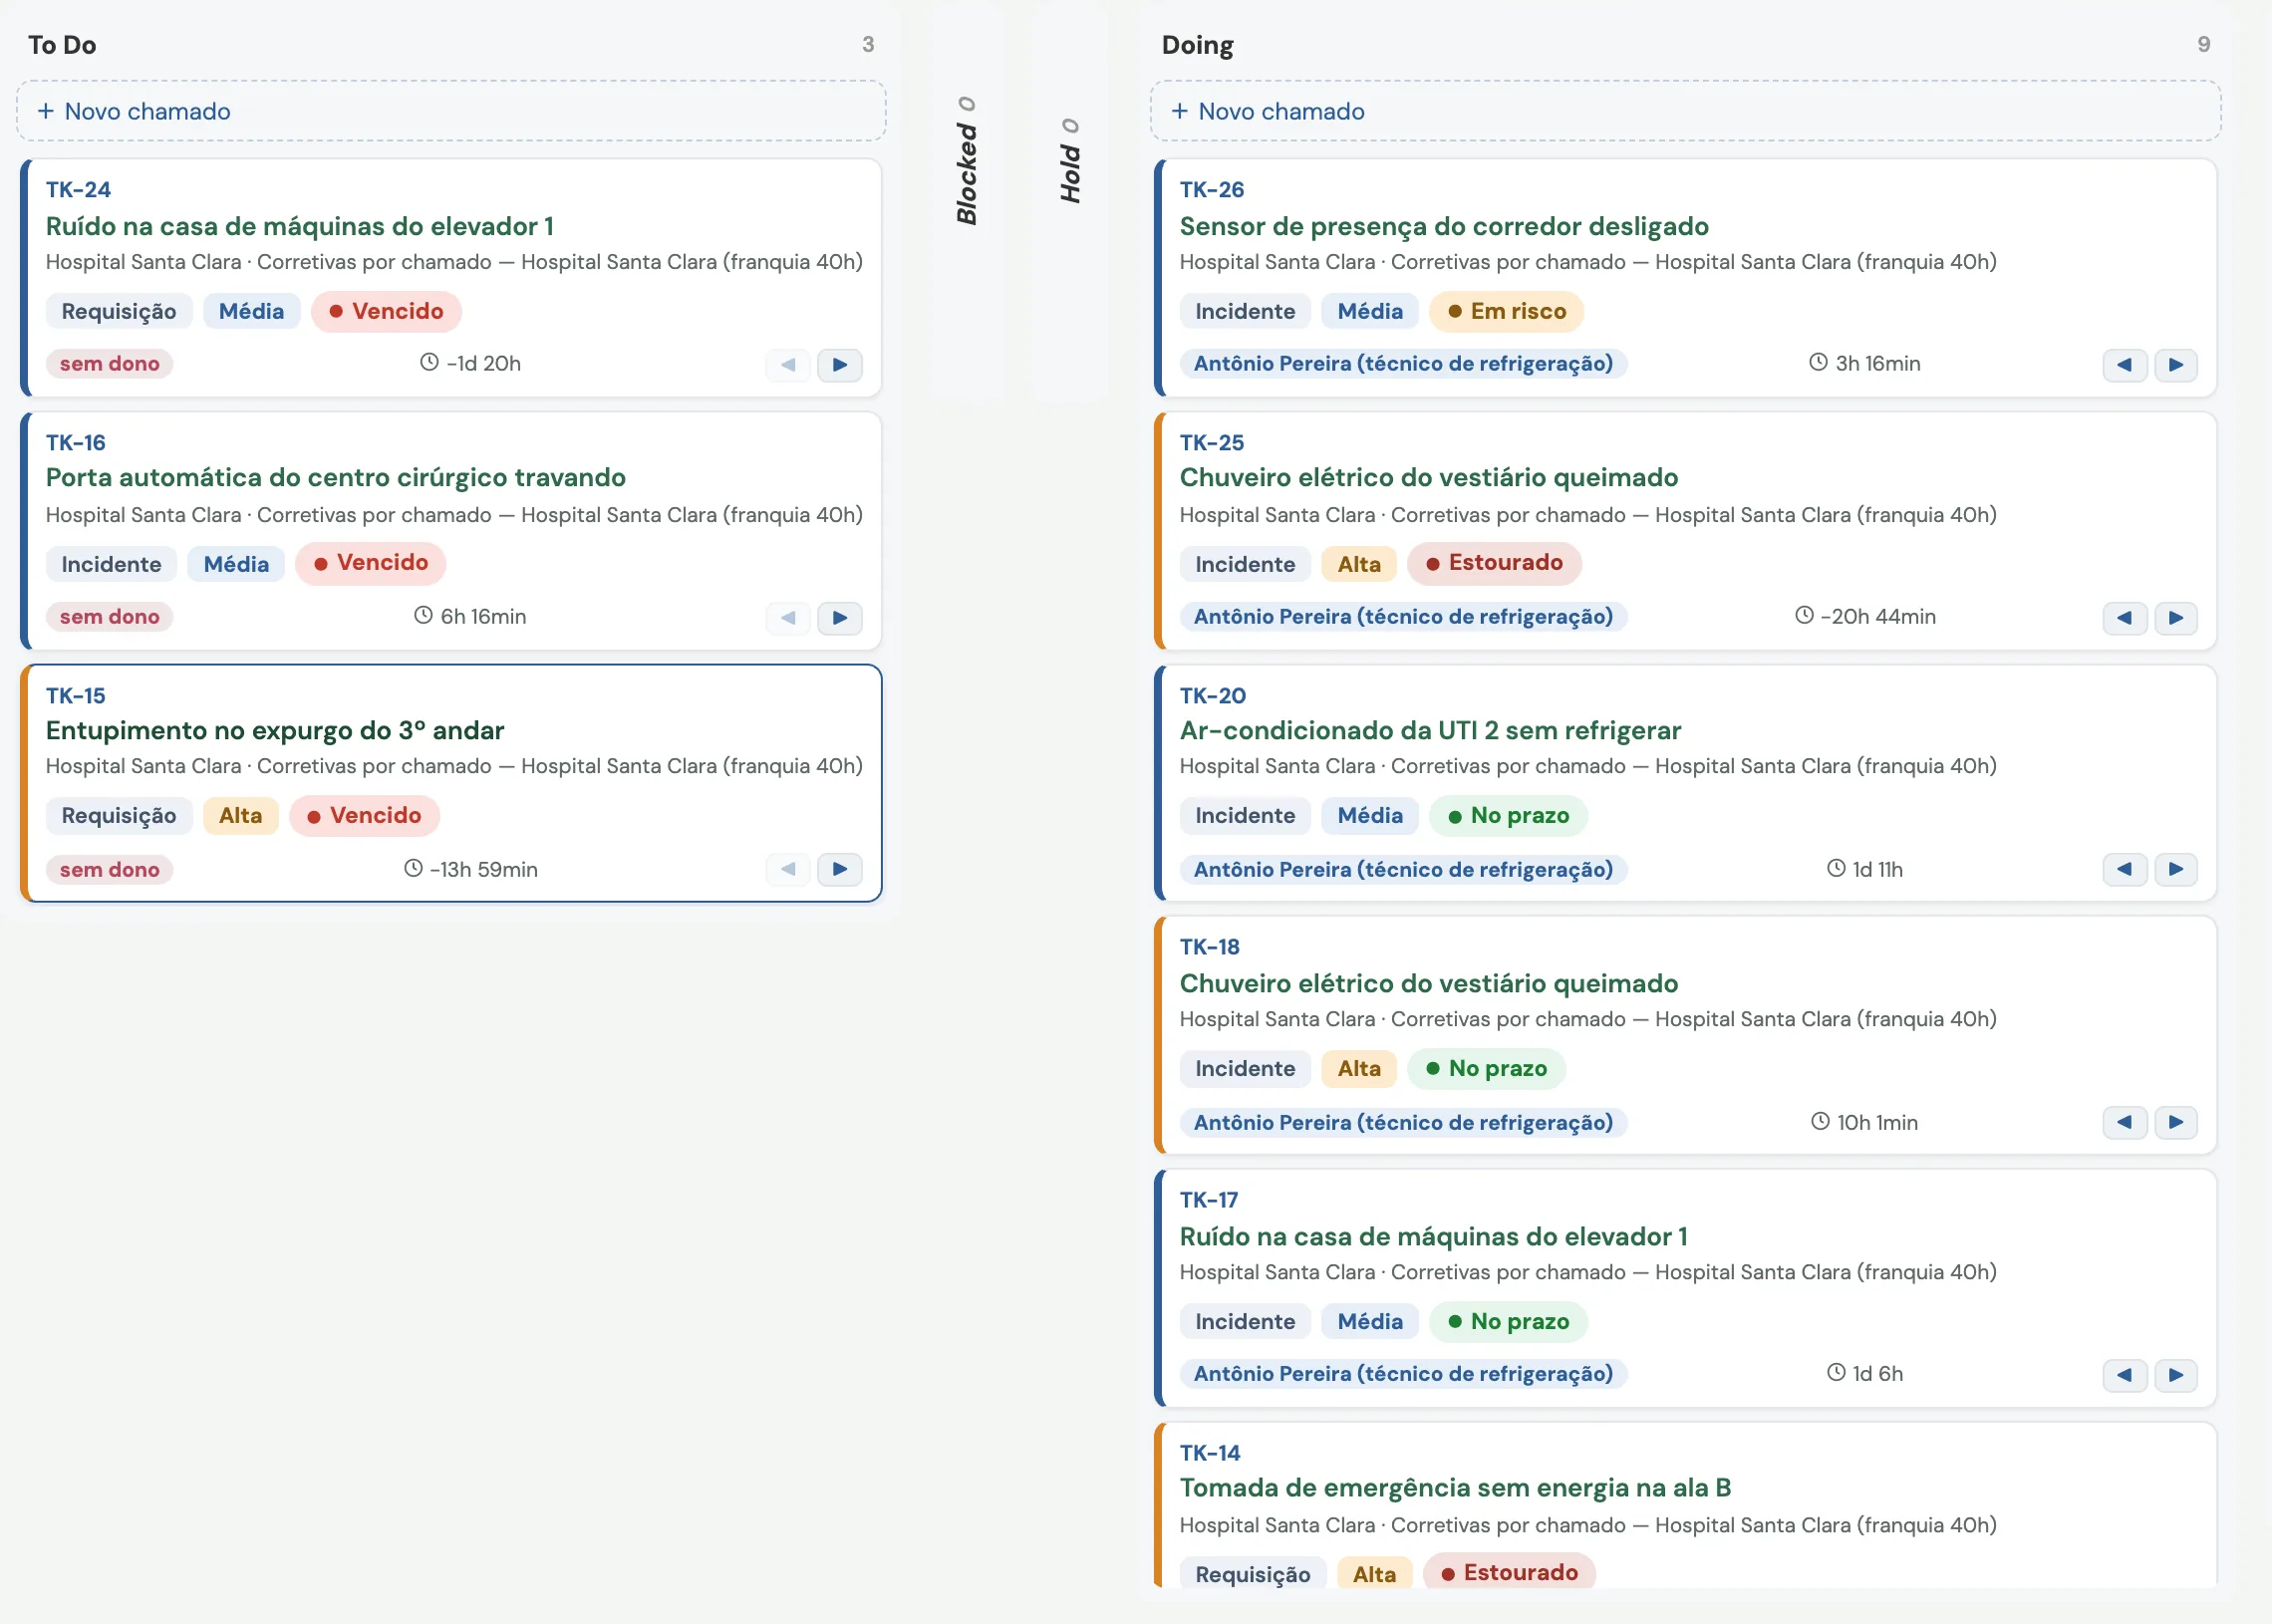Open Ar-condicionado da UTI 2 sem refrigerar
2272x1624 pixels.
1430,730
